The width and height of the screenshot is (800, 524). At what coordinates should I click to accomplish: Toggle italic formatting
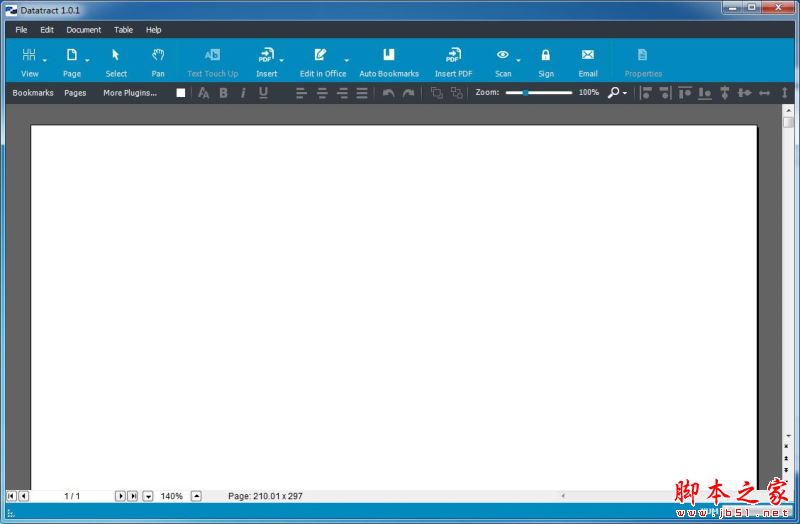(243, 93)
